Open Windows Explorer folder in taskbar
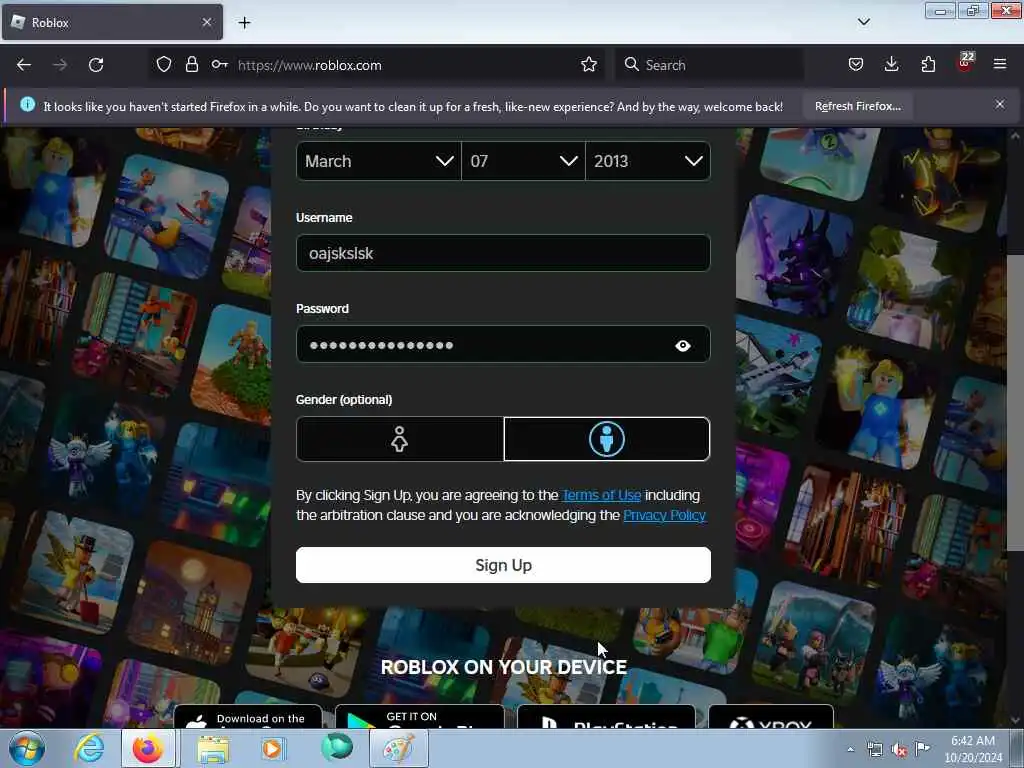The width and height of the screenshot is (1024, 768). pyautogui.click(x=213, y=749)
